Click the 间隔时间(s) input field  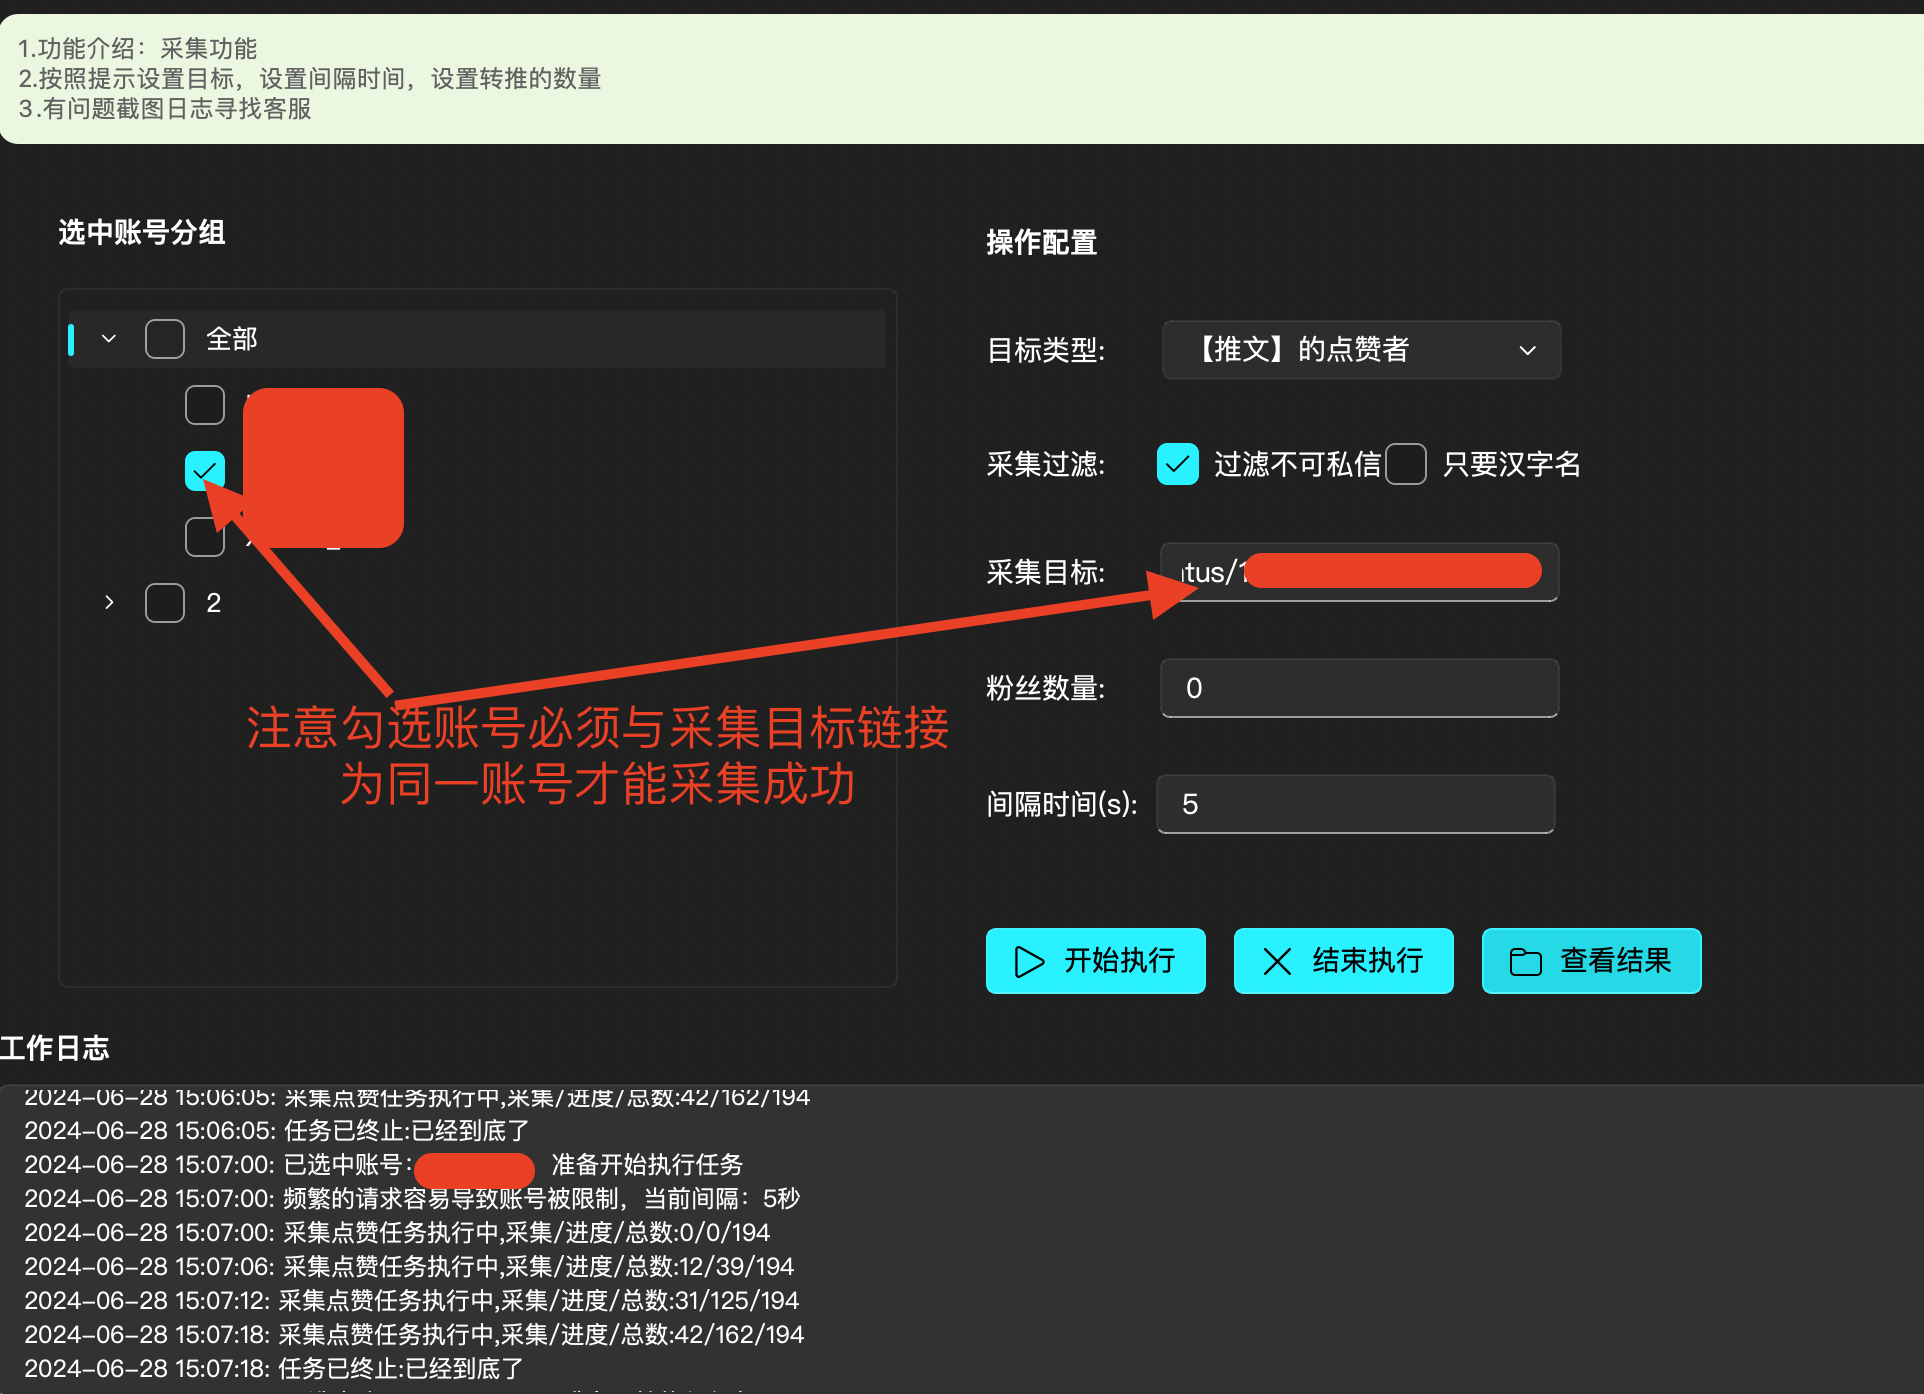click(1355, 804)
